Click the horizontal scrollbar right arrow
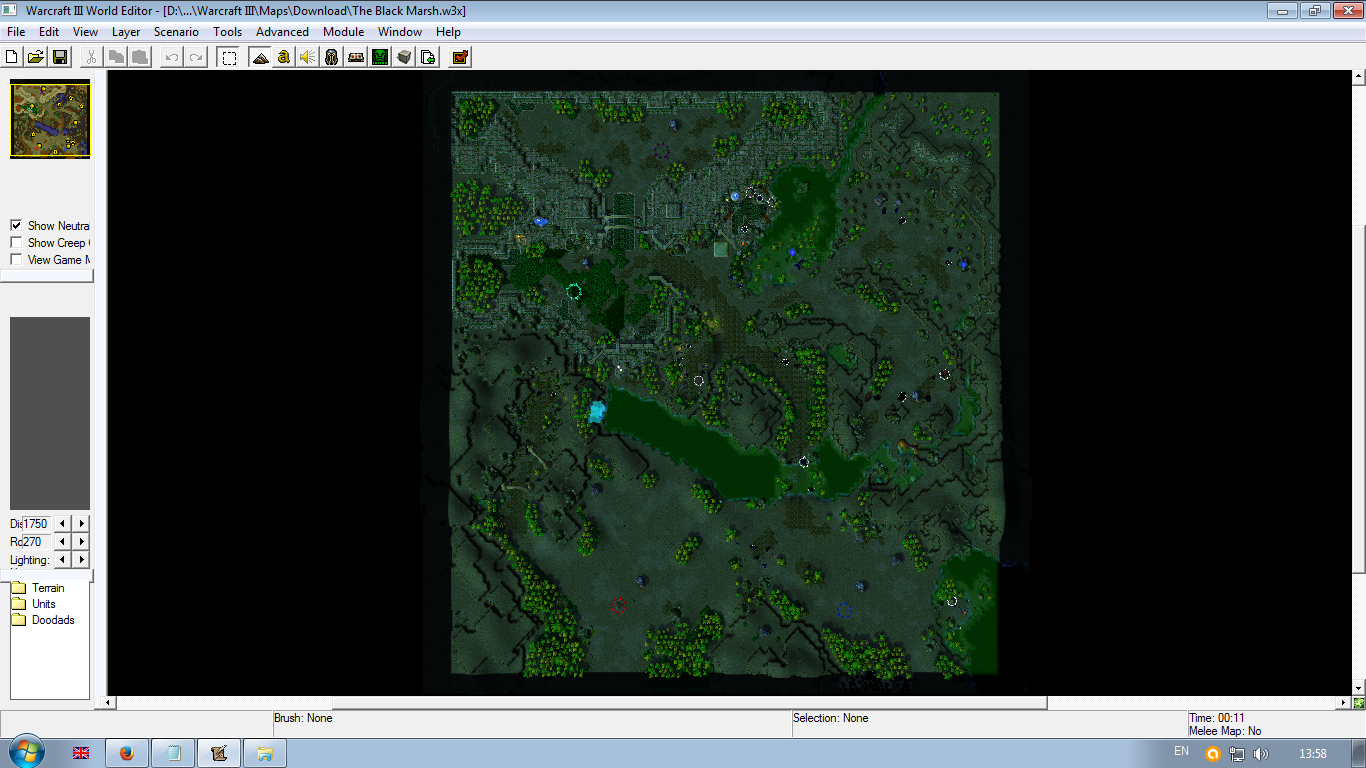 [x=1344, y=703]
